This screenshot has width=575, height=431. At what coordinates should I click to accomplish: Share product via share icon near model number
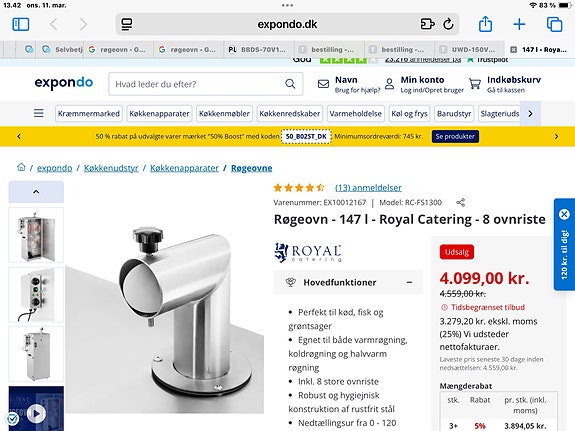[460, 202]
